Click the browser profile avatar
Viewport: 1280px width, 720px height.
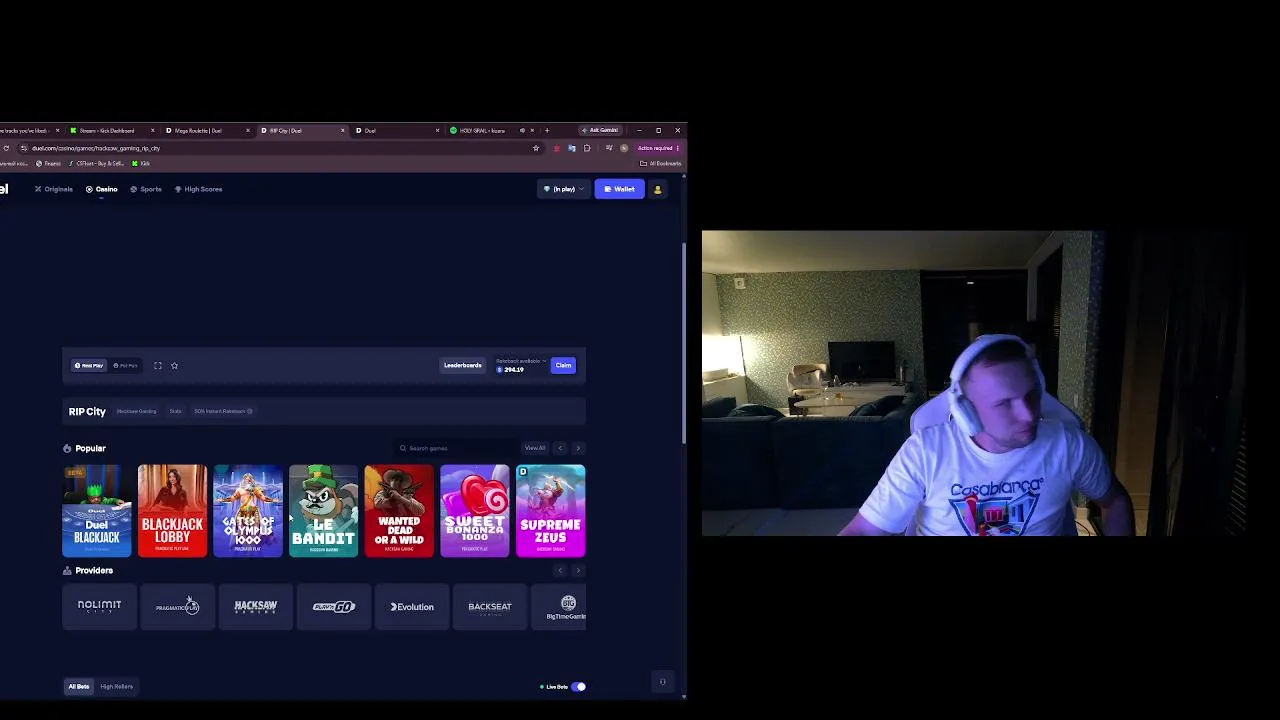[x=624, y=148]
